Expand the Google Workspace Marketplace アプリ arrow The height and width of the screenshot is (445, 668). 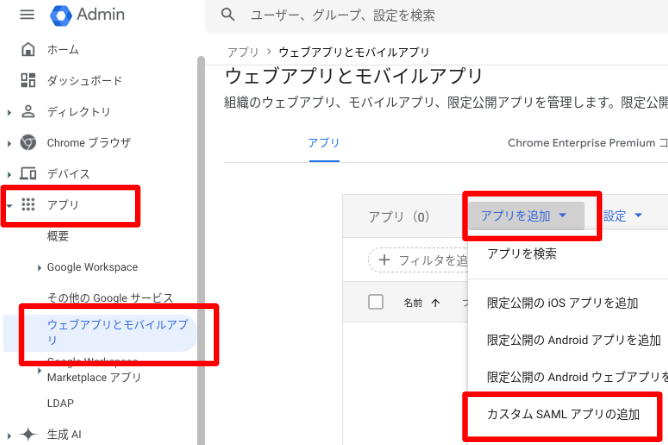tap(39, 370)
